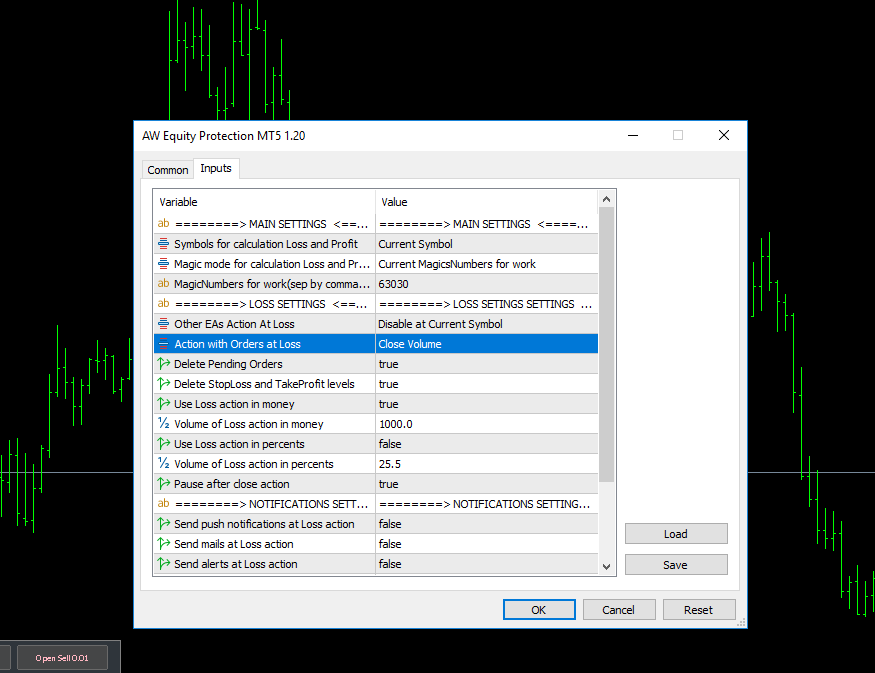Screen dimensions: 875x673
Task: Click the scrollbar down arrow
Action: tap(607, 566)
